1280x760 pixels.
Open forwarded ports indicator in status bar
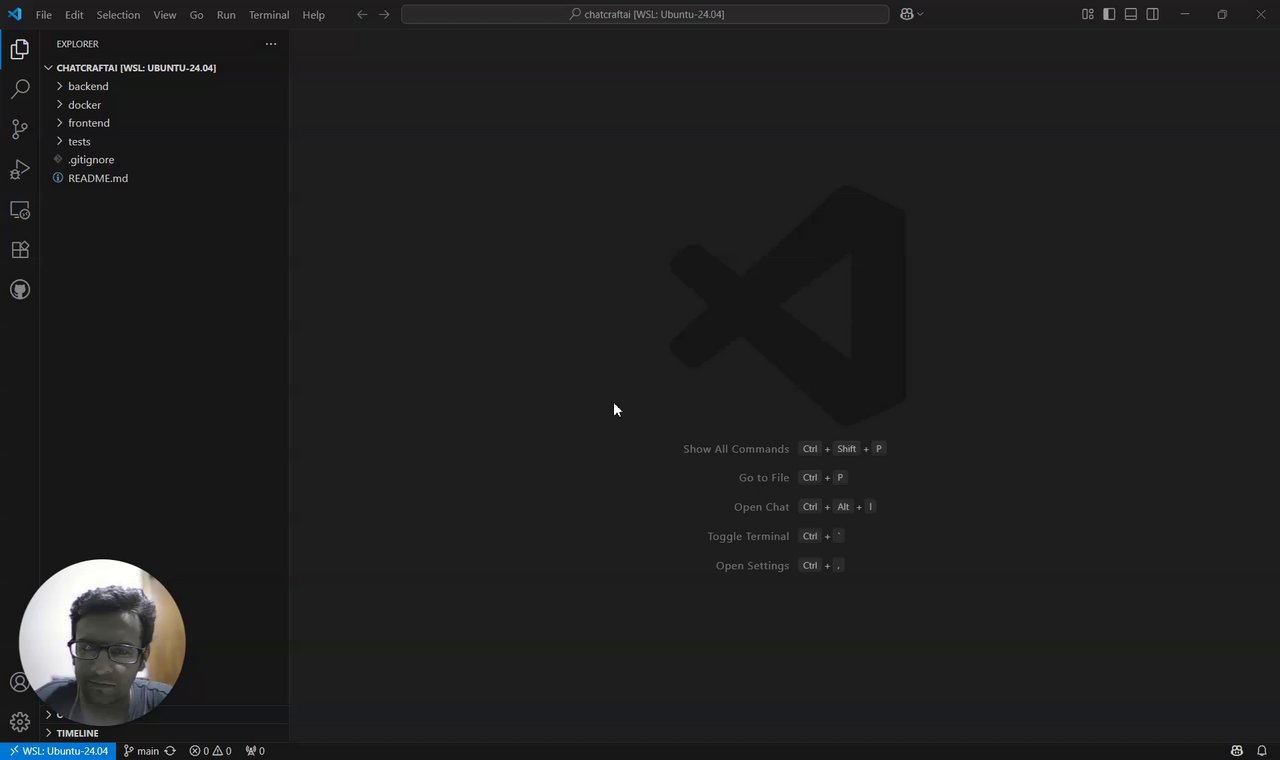coord(255,751)
